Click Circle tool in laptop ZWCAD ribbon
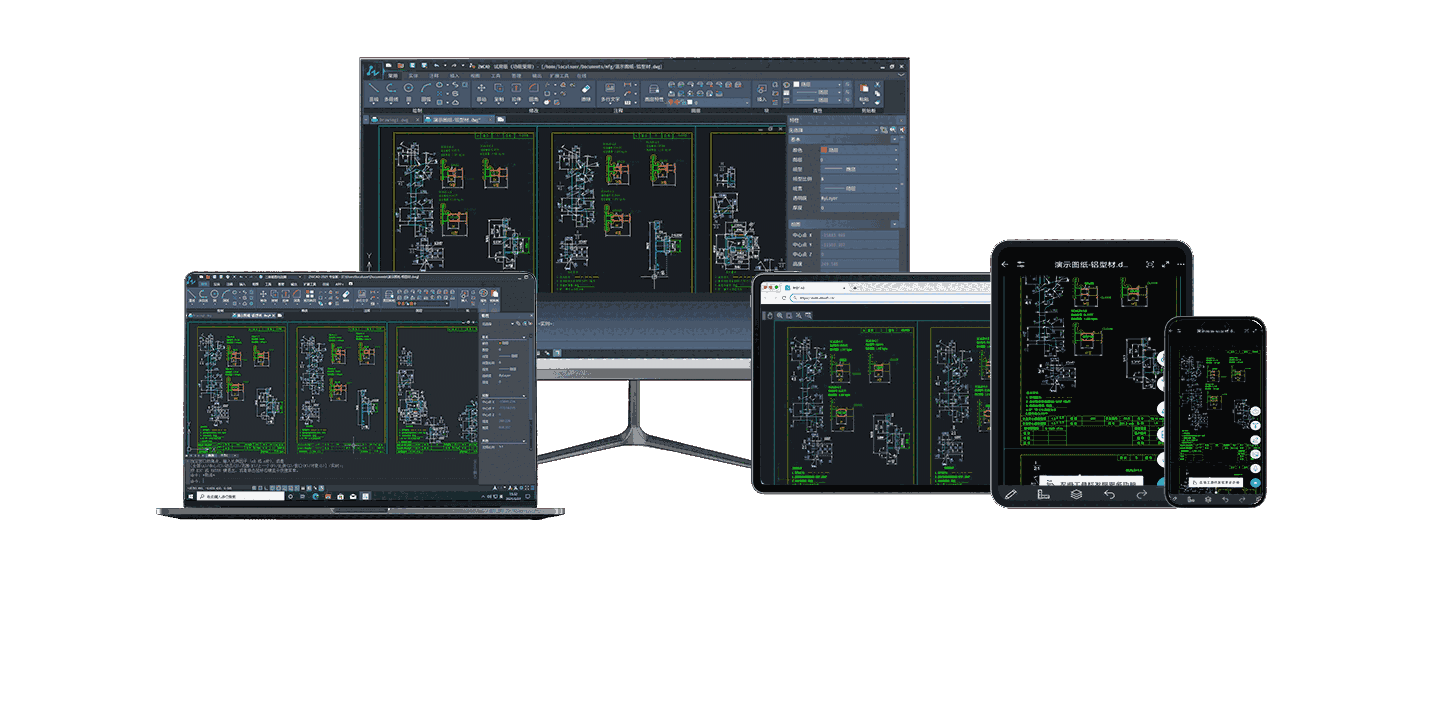 (x=214, y=294)
